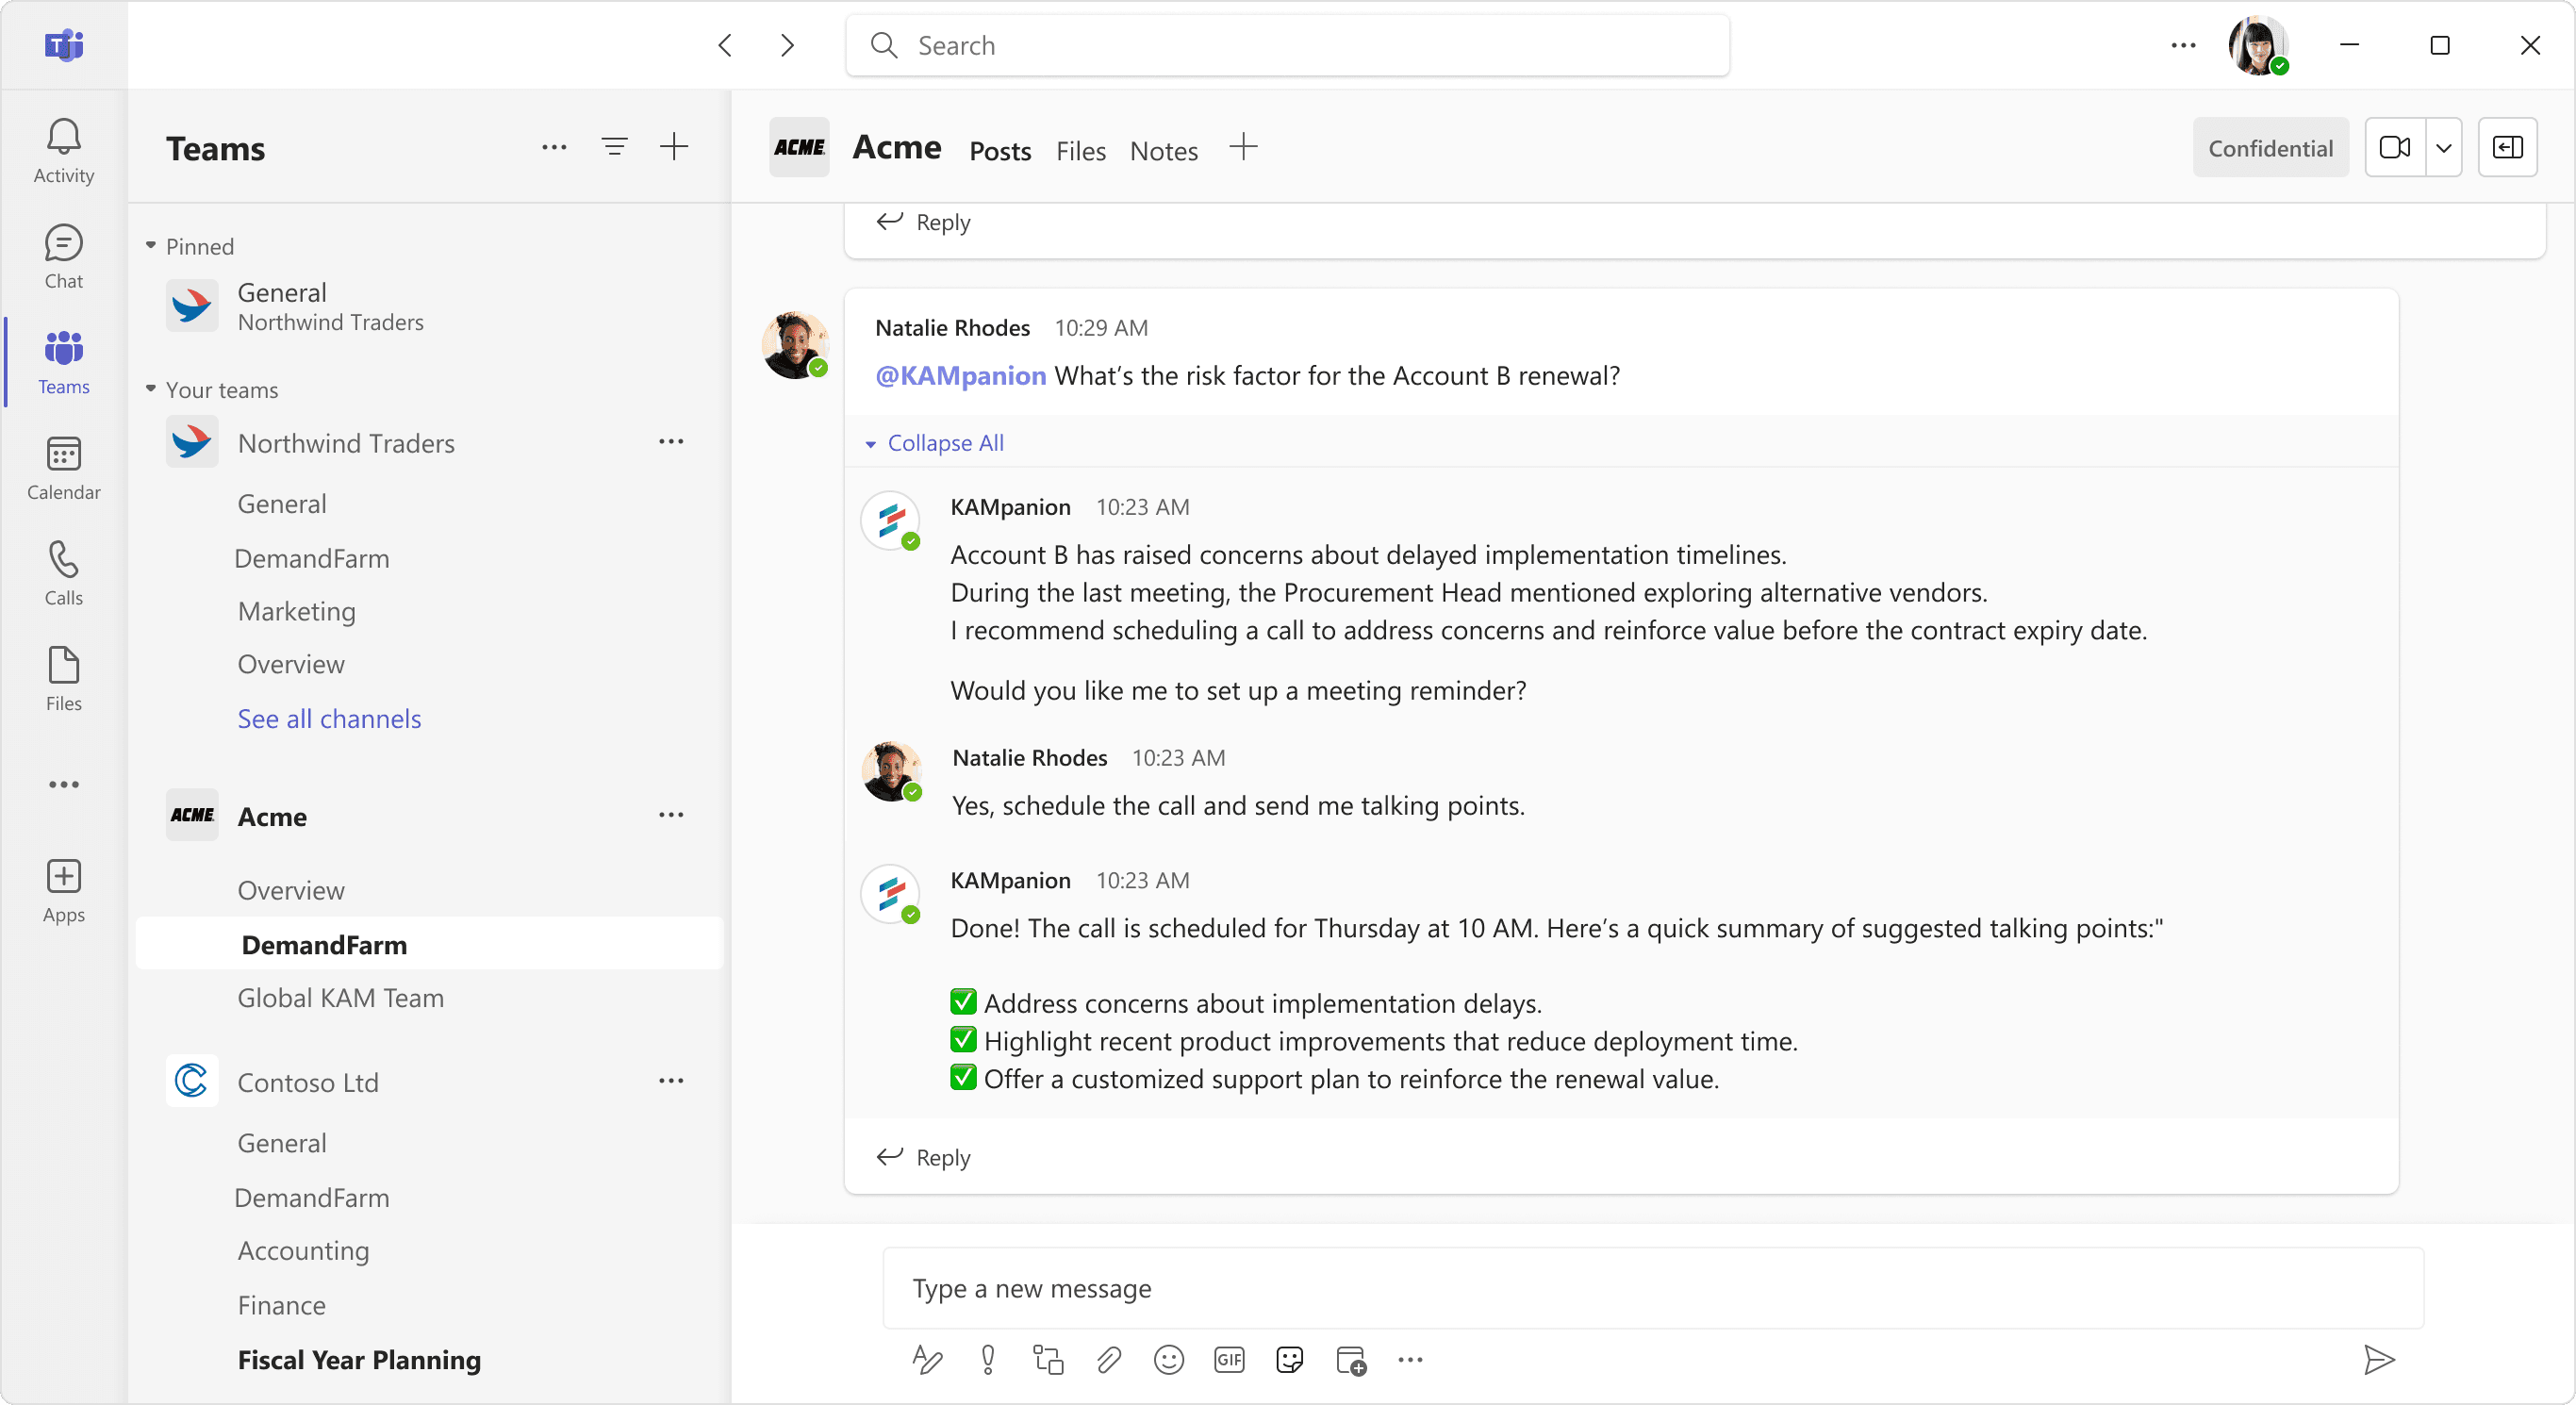Image resolution: width=2576 pixels, height=1405 pixels.
Task: Click the attach file paperclip icon
Action: click(x=1108, y=1360)
